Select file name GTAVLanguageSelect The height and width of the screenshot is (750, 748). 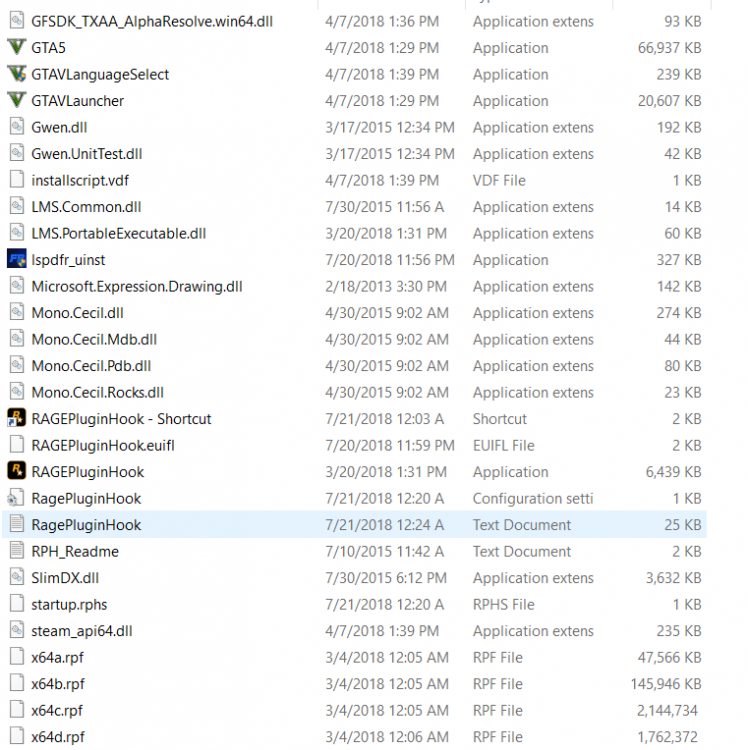100,75
